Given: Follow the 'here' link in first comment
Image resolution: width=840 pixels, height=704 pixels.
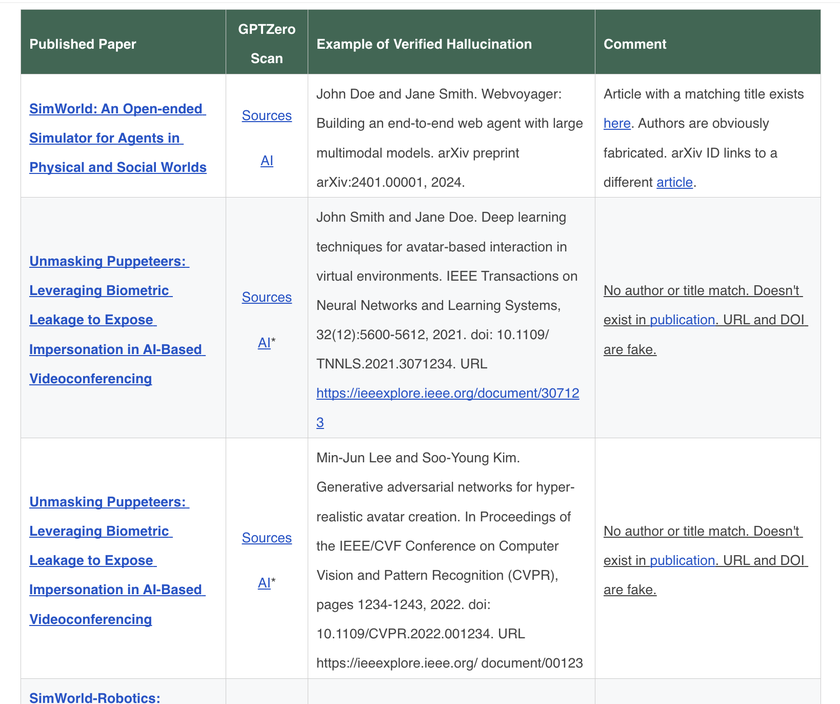Looking at the screenshot, I should tap(617, 123).
